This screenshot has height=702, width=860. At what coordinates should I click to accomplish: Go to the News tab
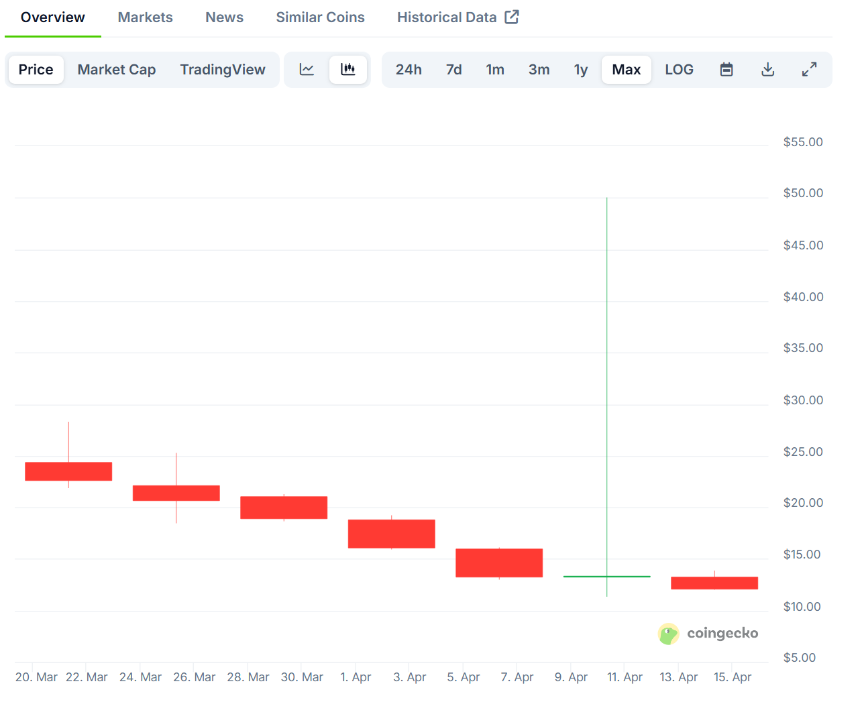[224, 17]
